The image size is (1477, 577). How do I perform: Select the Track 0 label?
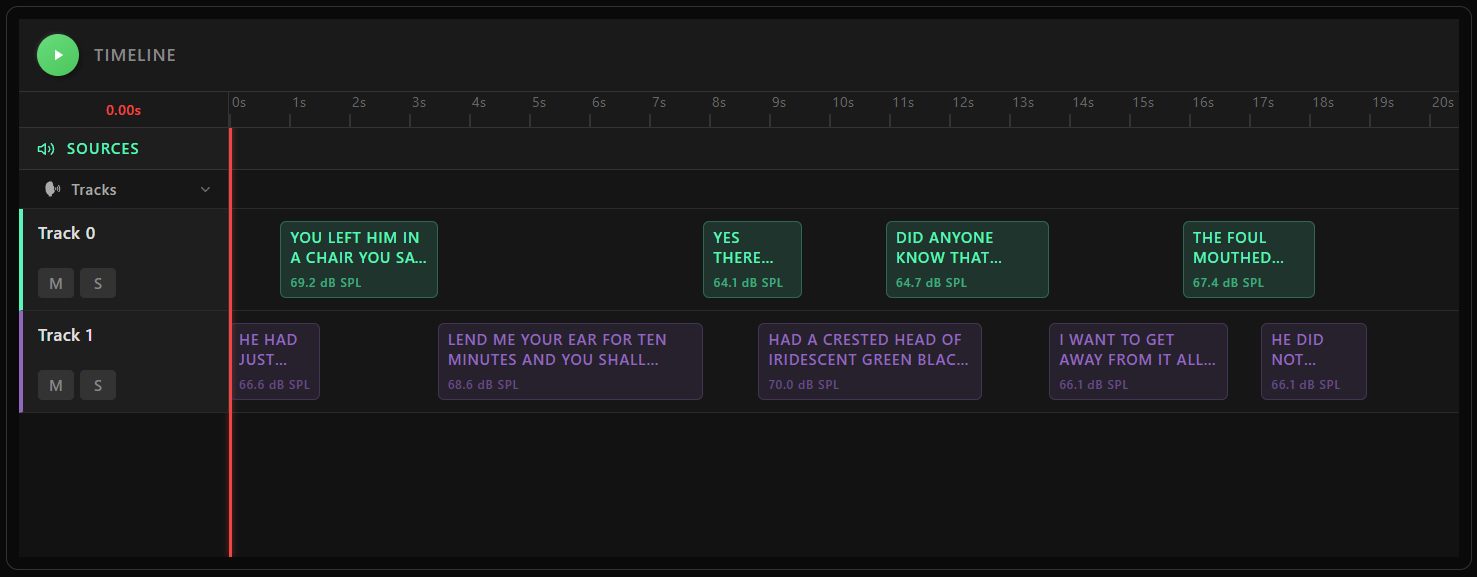pos(66,233)
